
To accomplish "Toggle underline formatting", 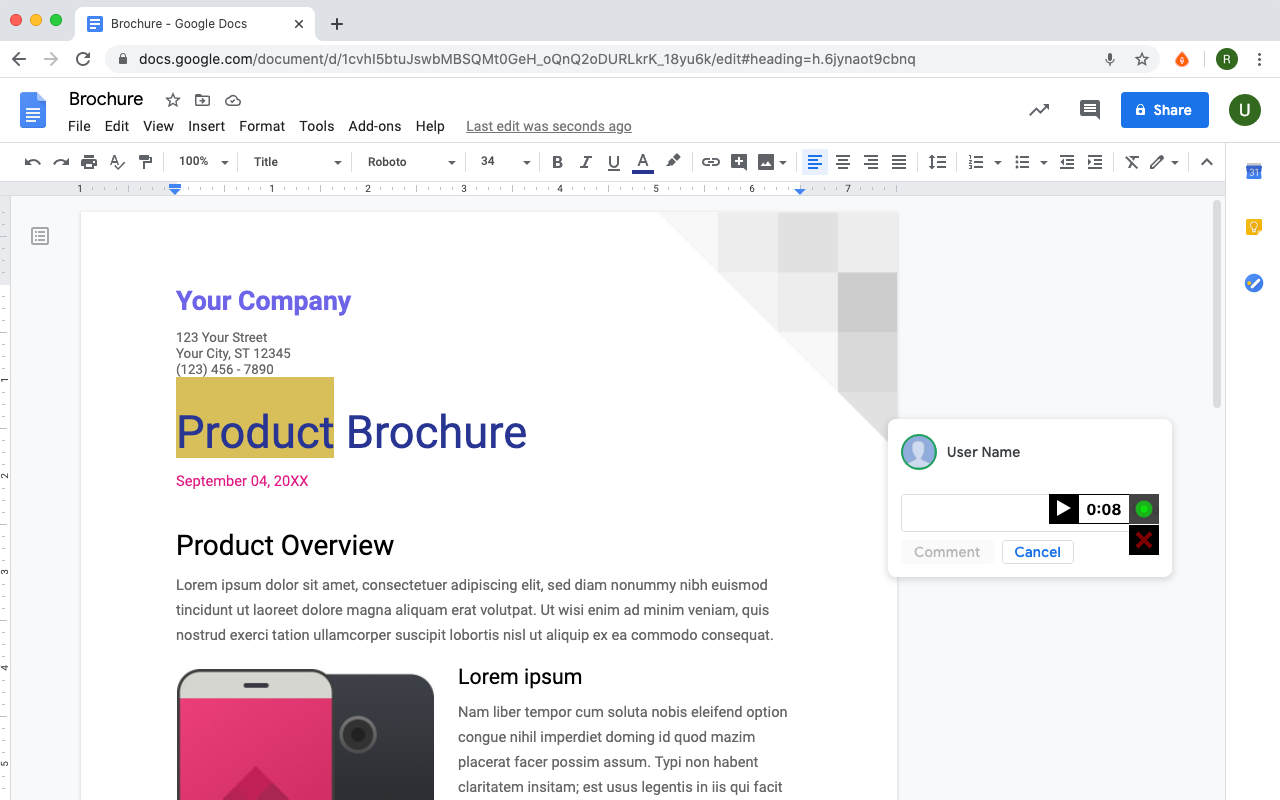I will coord(614,162).
